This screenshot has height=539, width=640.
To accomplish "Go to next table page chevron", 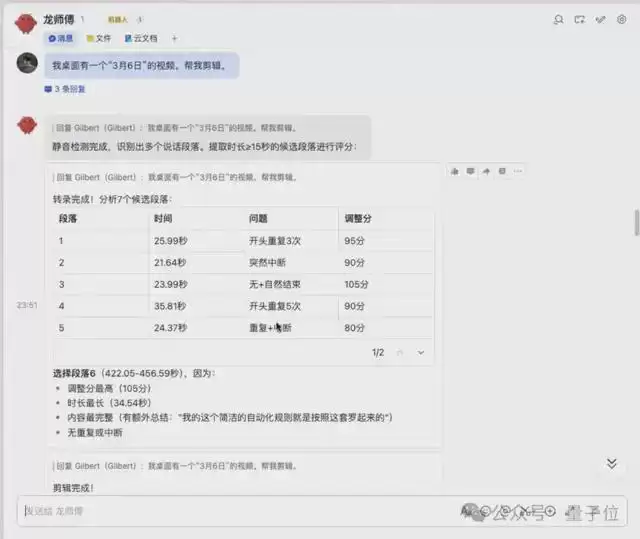I will coord(421,352).
